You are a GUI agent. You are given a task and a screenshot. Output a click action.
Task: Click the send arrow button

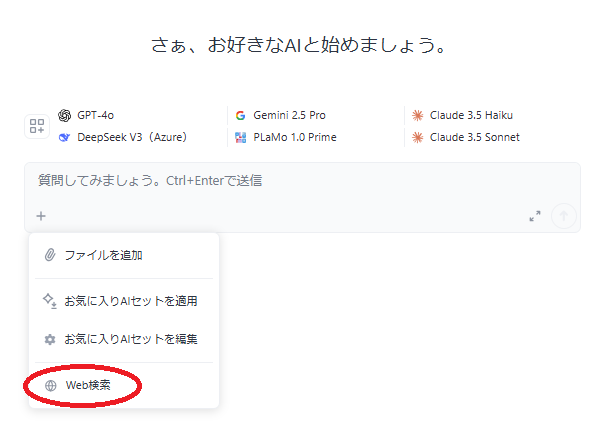563,216
